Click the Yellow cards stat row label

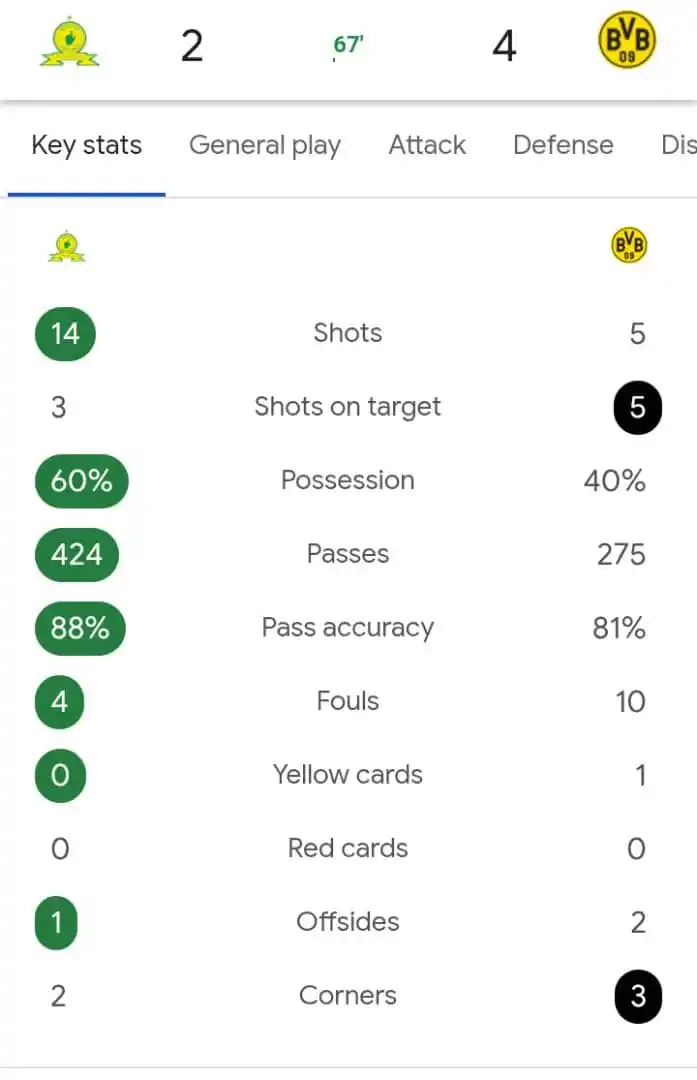pyautogui.click(x=348, y=775)
